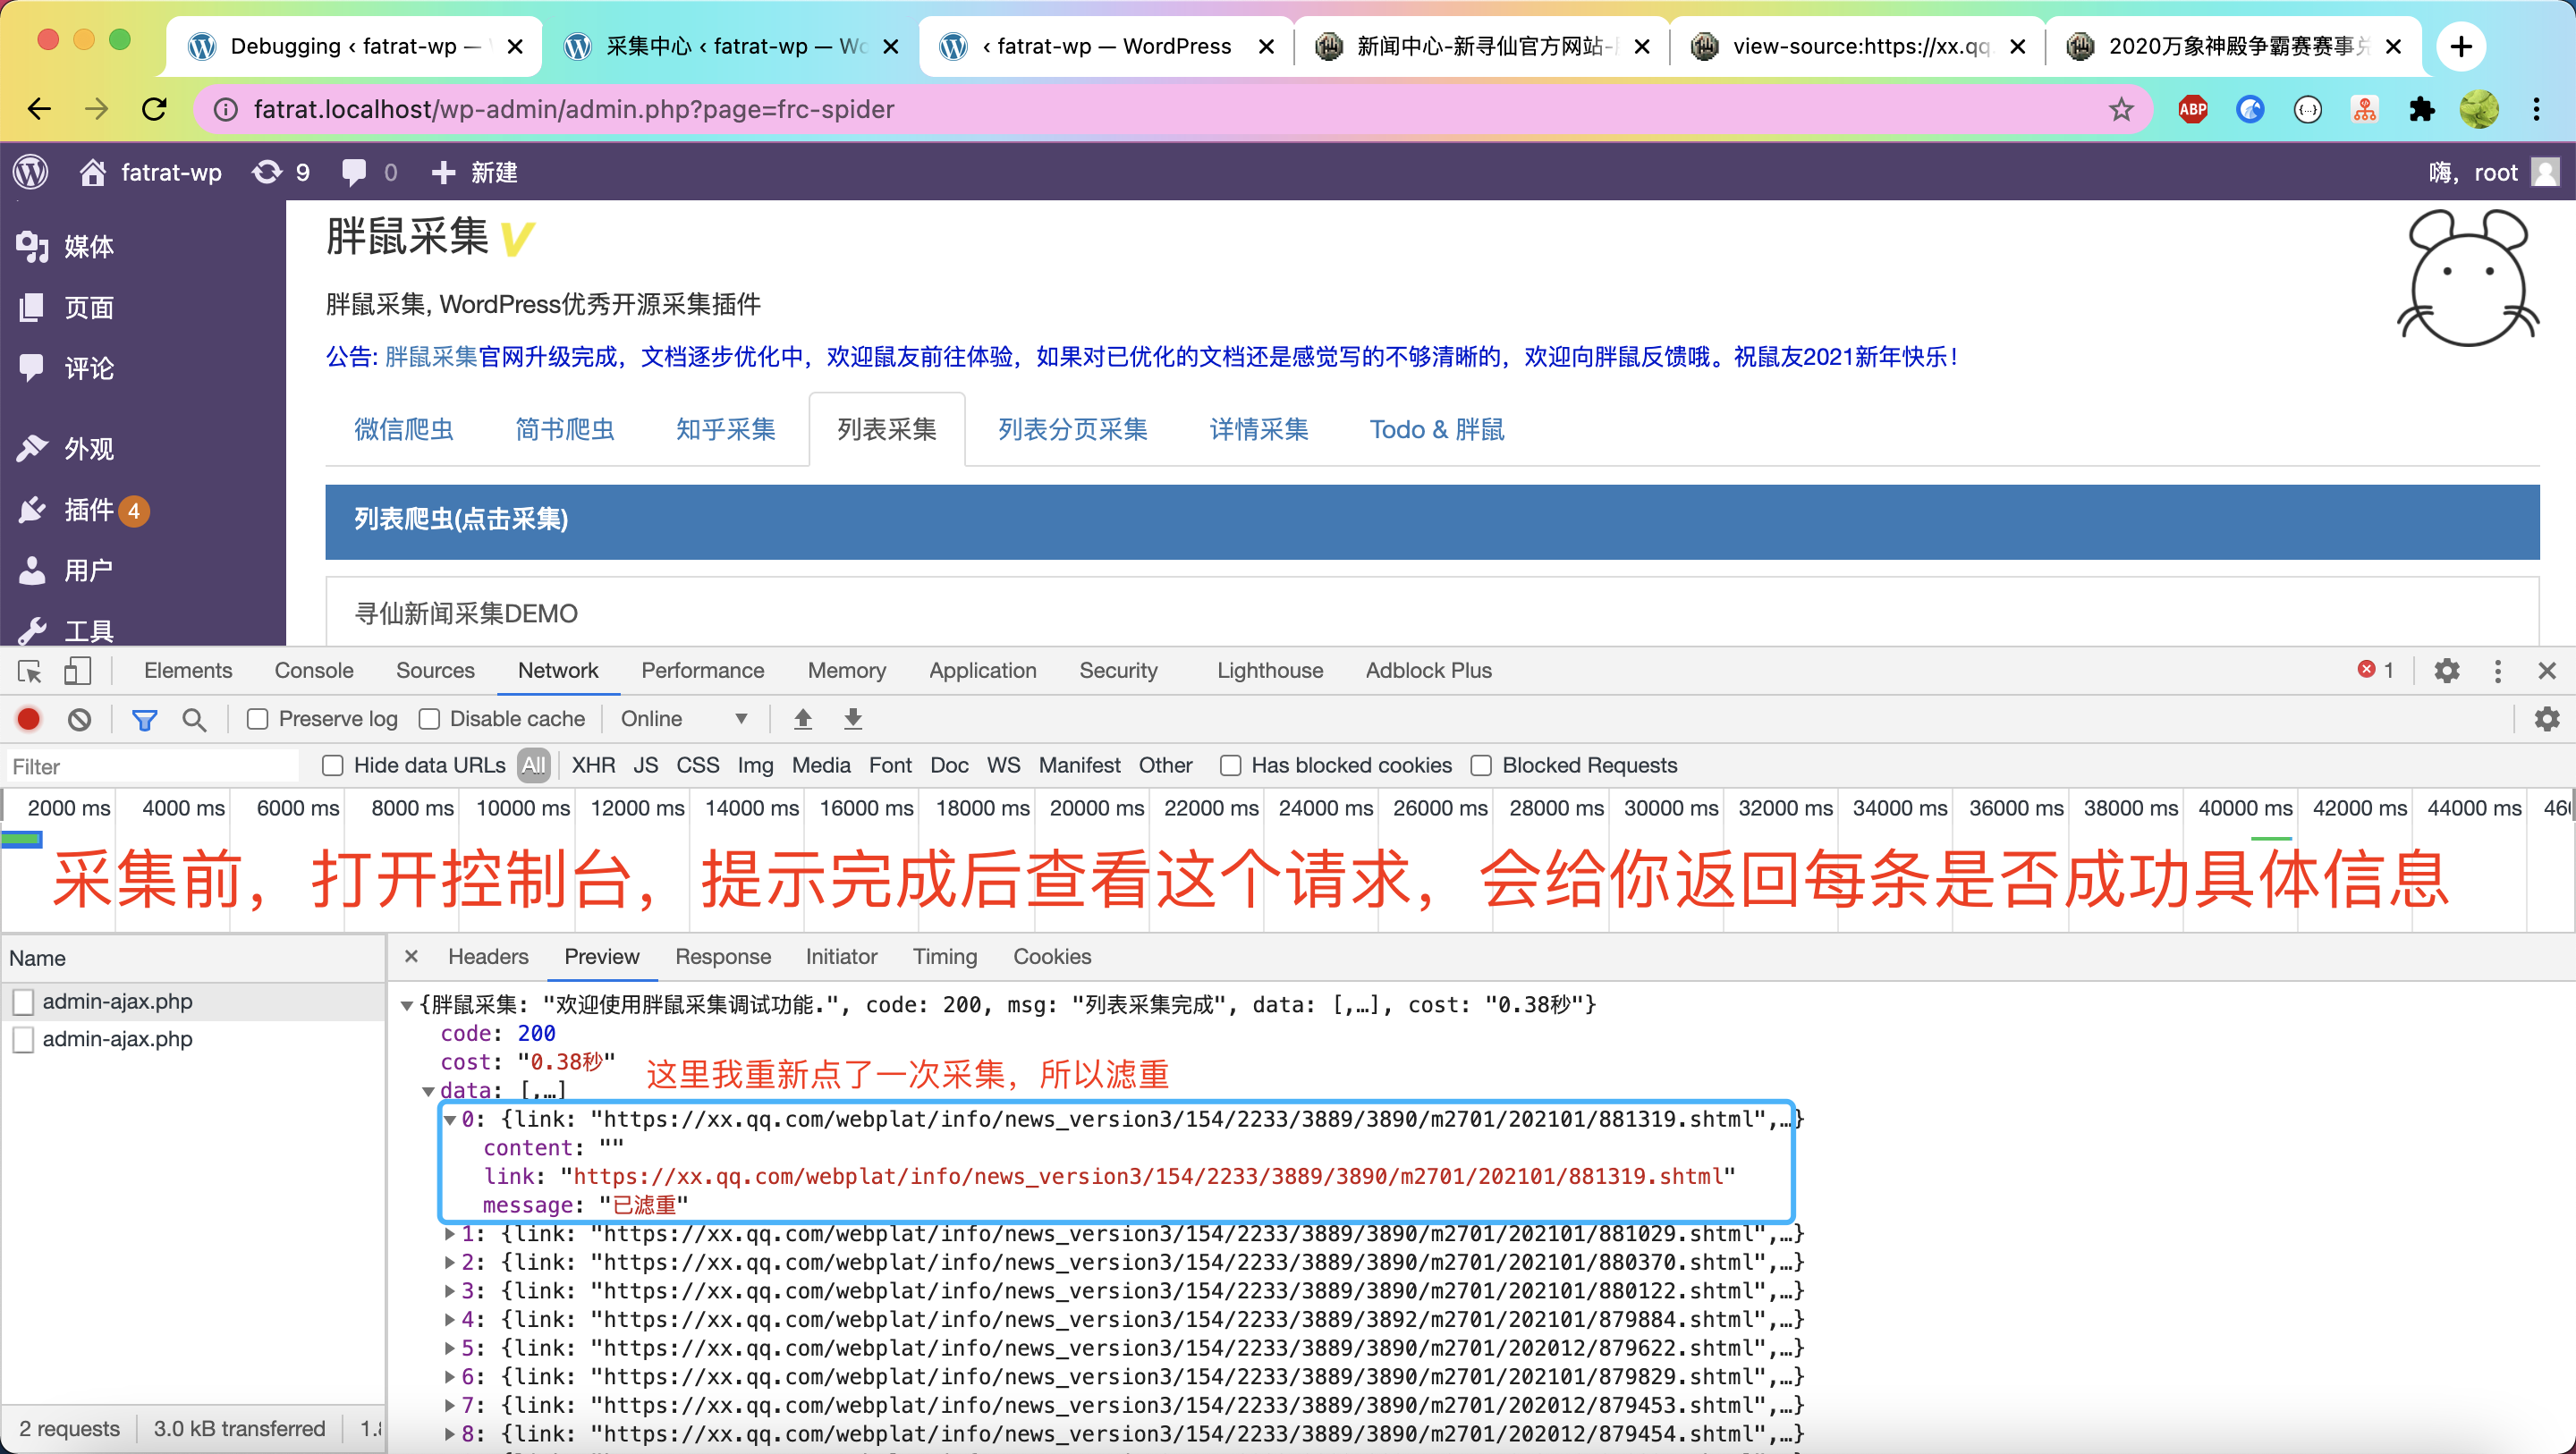
Task: Expand data item 4 ending 879884.shtml
Action: [x=450, y=1320]
